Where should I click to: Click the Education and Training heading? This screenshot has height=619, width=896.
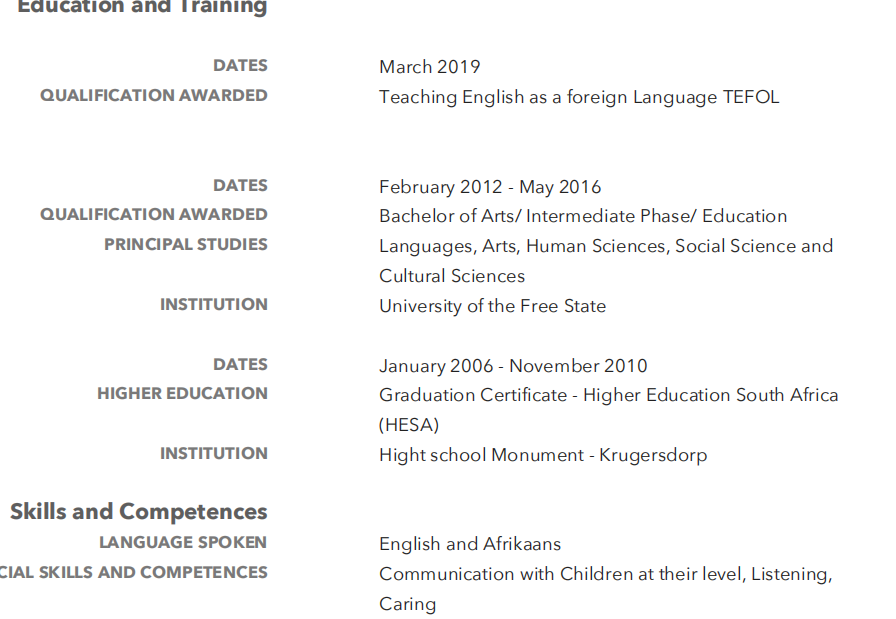(x=142, y=7)
